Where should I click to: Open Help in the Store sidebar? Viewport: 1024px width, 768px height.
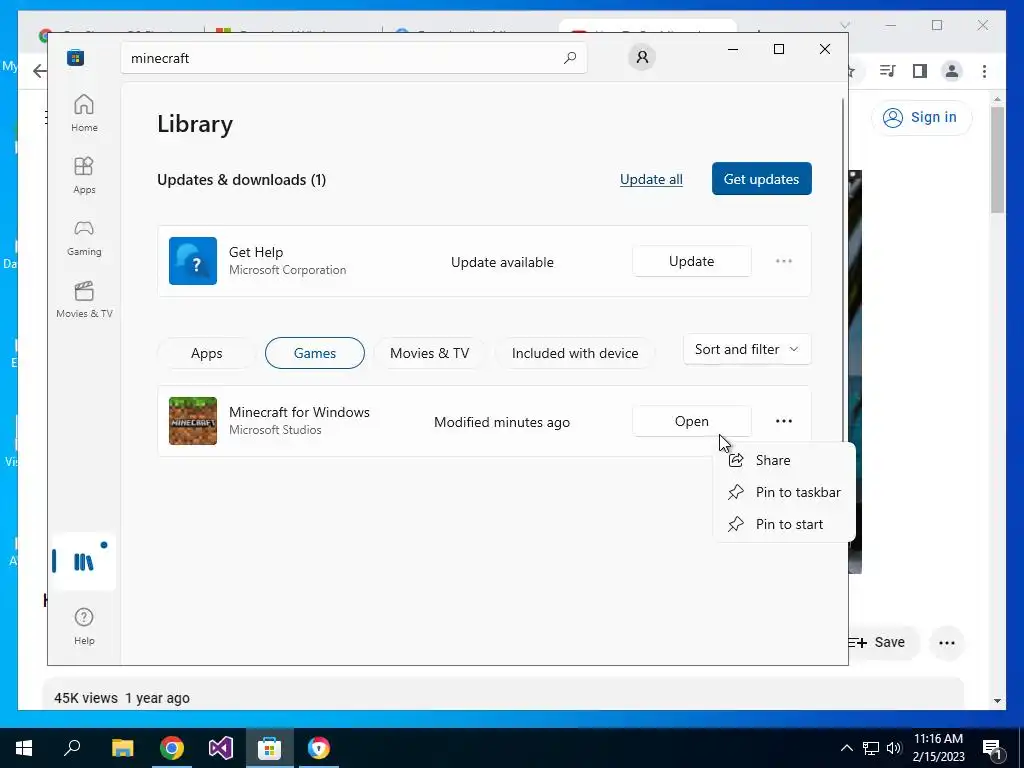pyautogui.click(x=84, y=626)
